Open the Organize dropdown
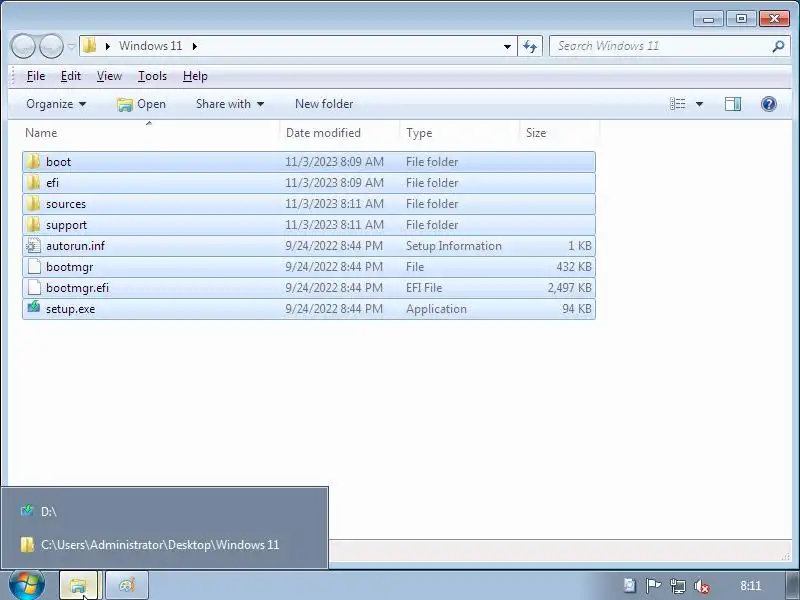This screenshot has height=600, width=800. 56,104
